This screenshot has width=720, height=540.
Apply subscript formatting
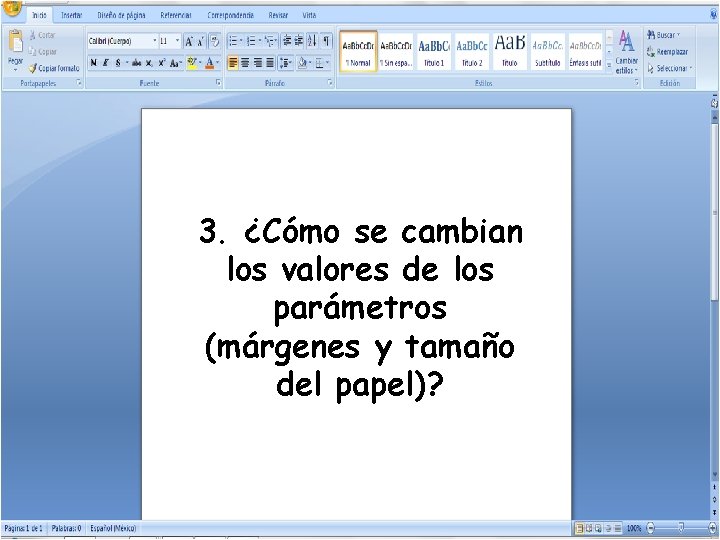pyautogui.click(x=149, y=63)
